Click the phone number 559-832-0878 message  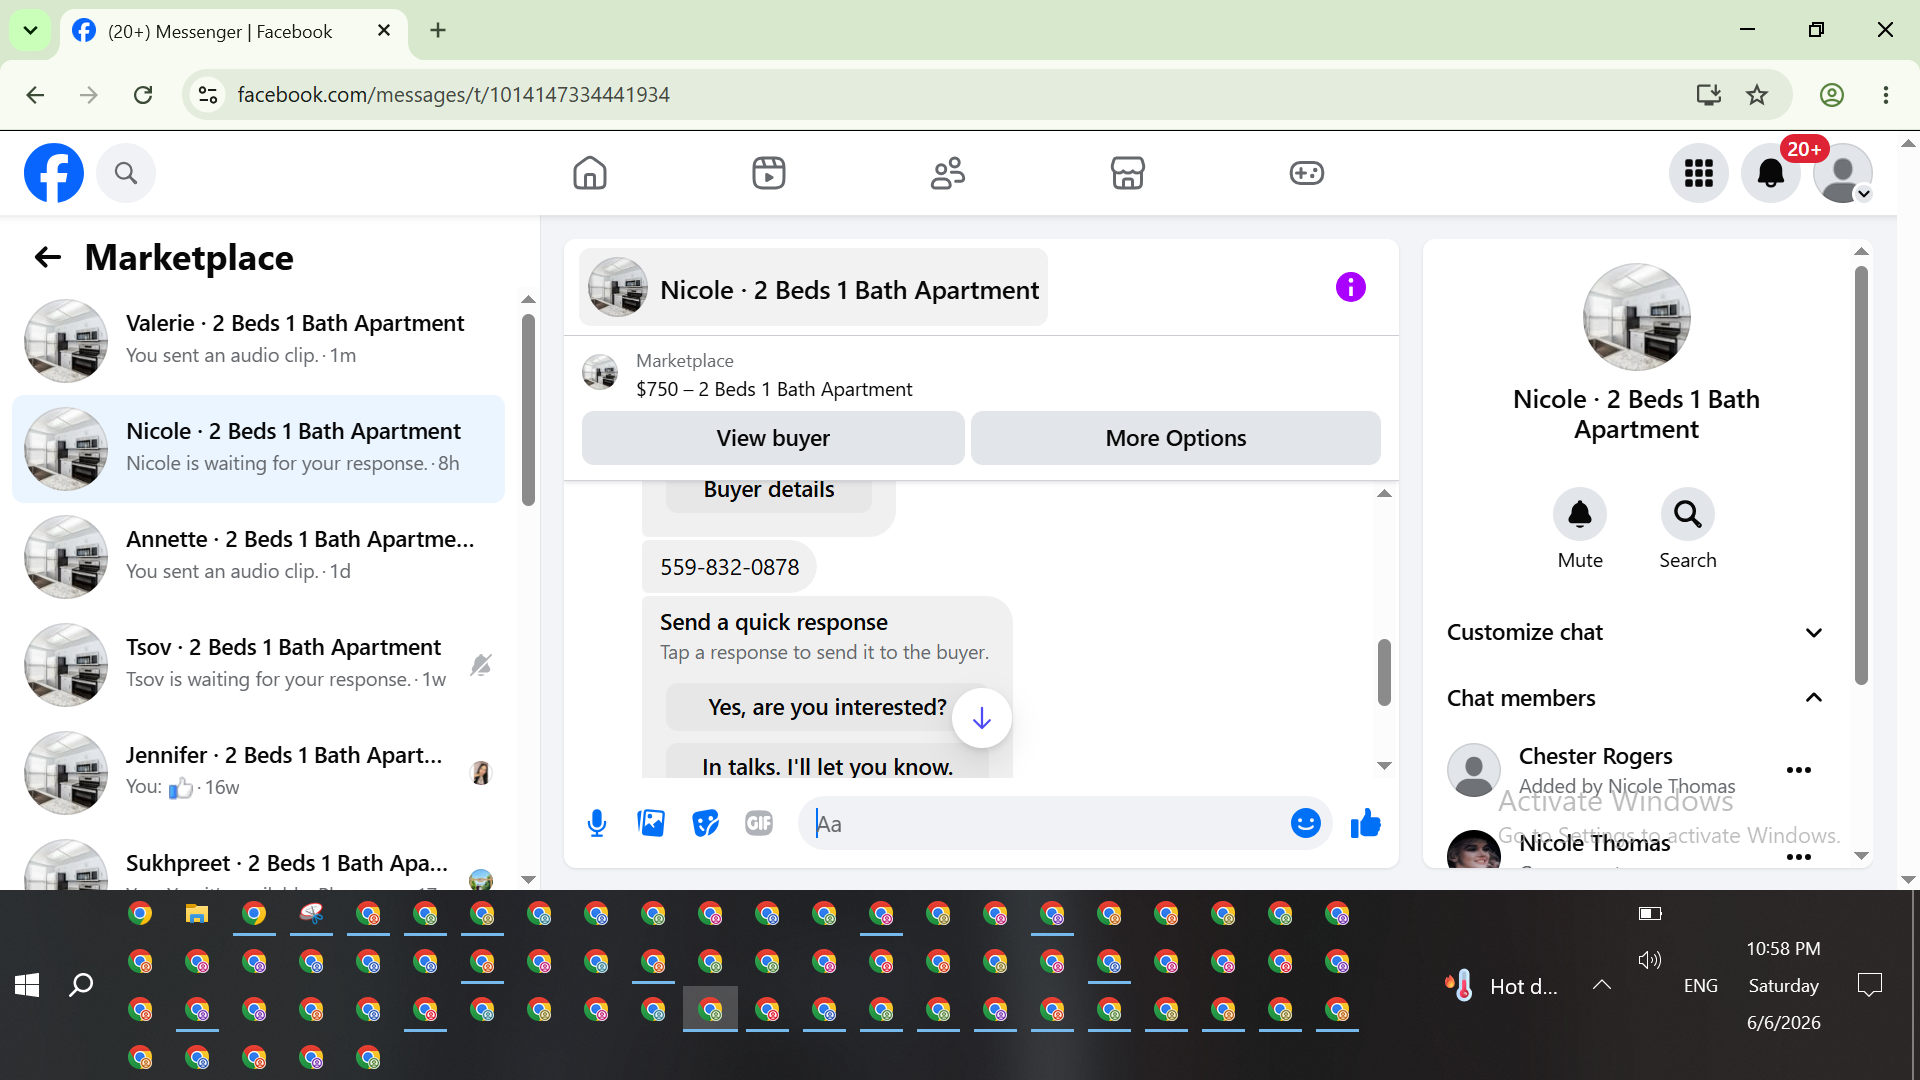coord(729,567)
